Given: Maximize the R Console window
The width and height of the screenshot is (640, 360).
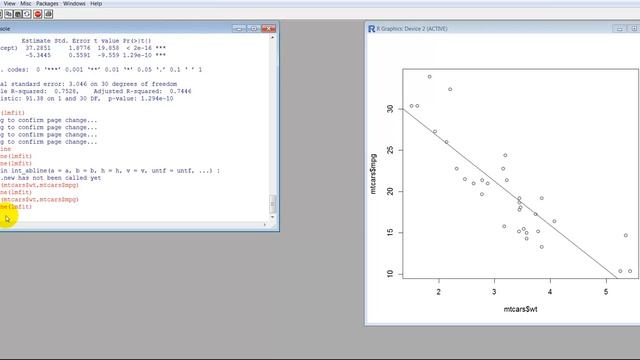Looking at the screenshot, I should pos(253,29).
